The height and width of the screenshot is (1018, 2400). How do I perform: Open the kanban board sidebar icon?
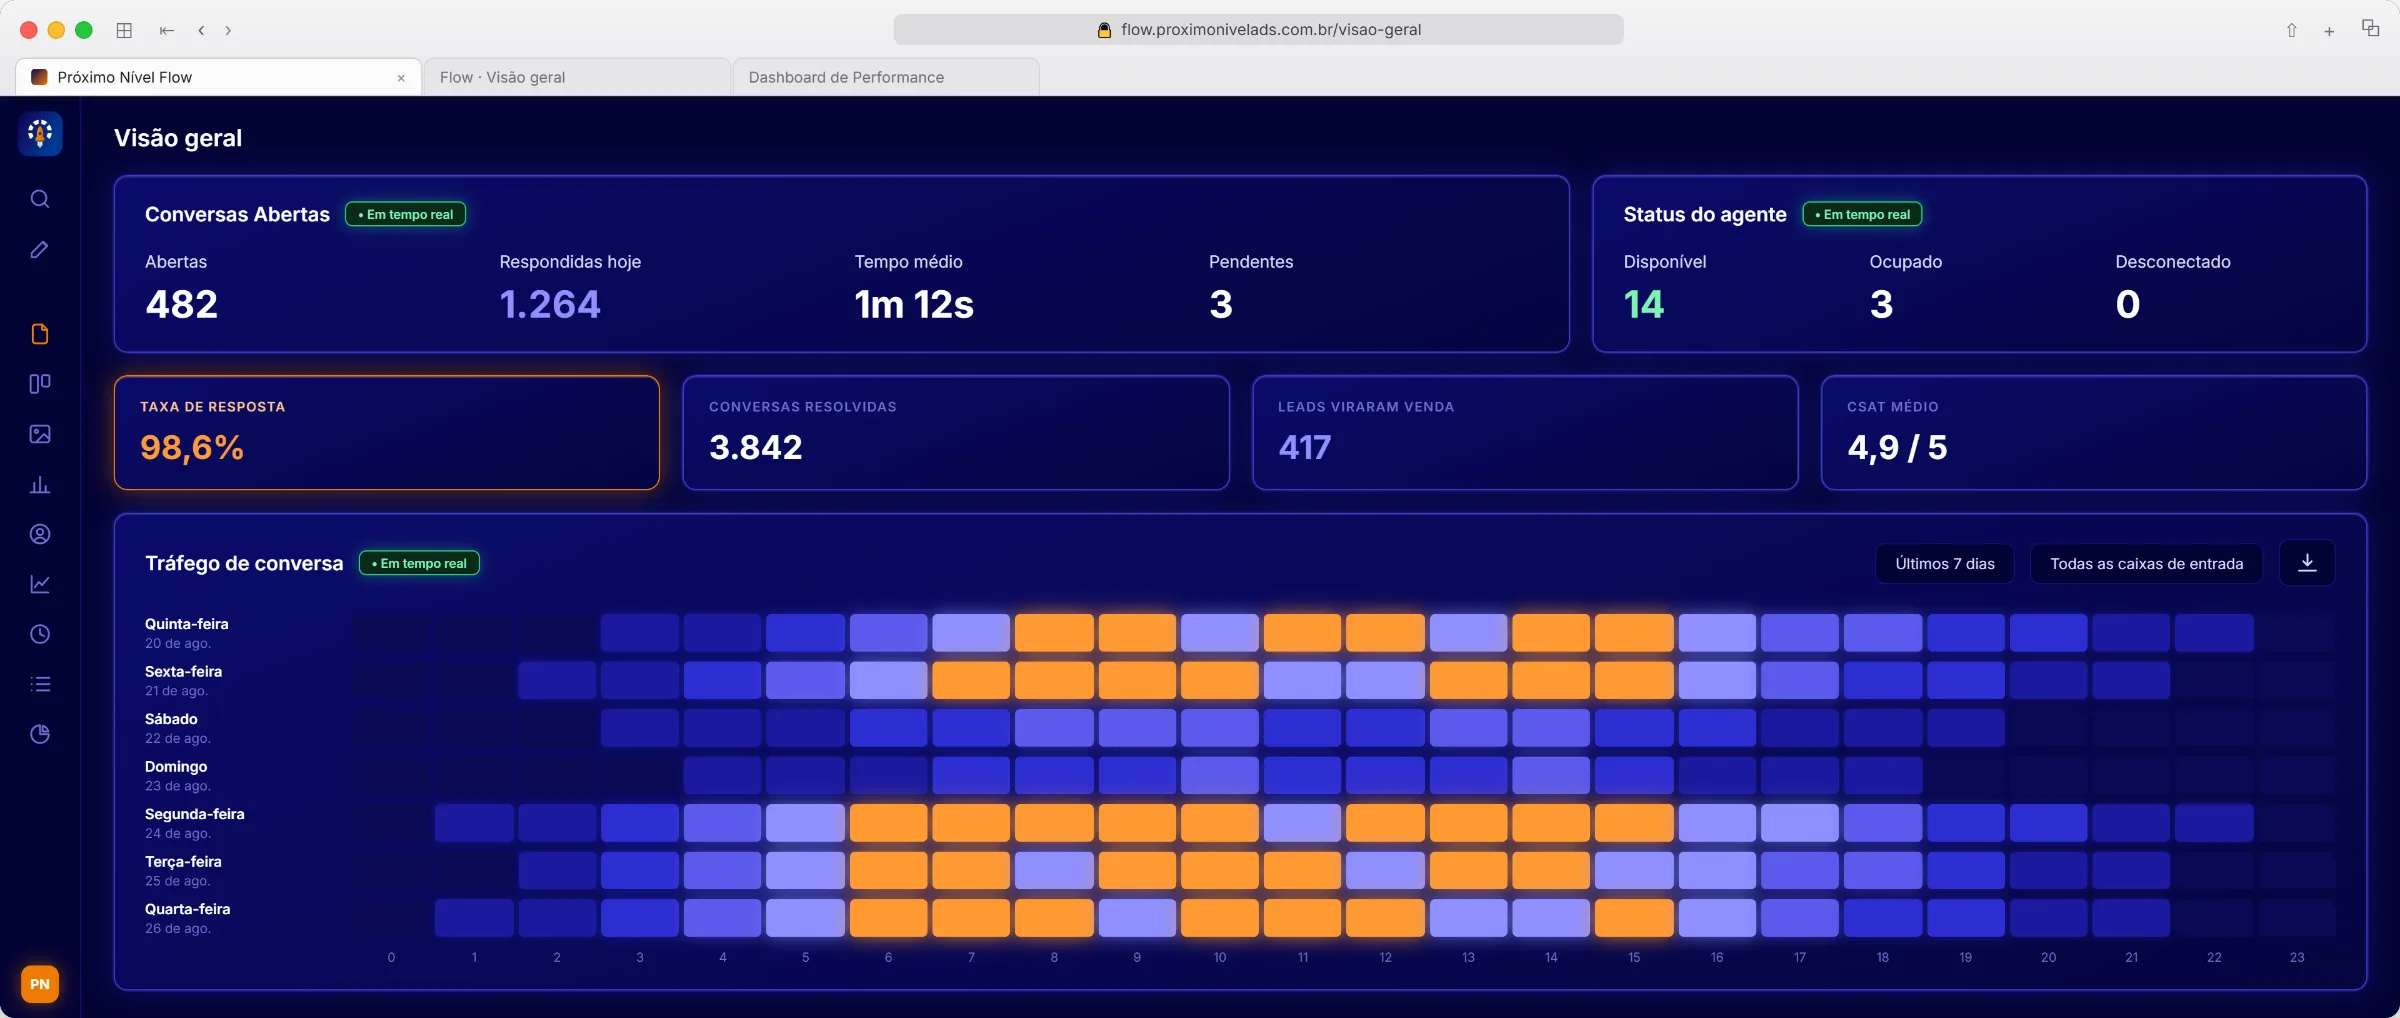pyautogui.click(x=40, y=384)
